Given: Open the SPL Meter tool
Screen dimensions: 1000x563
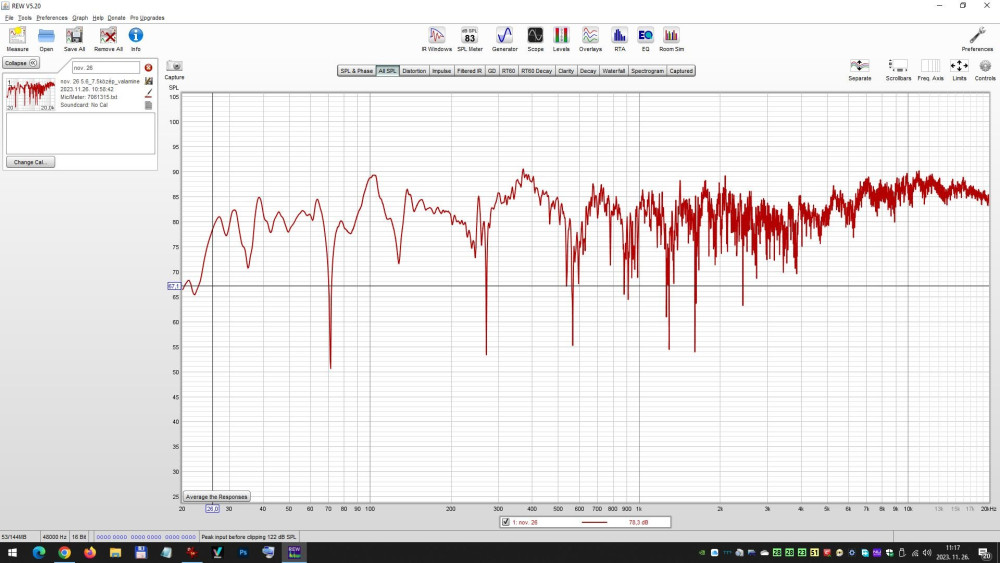Looking at the screenshot, I should (469, 36).
